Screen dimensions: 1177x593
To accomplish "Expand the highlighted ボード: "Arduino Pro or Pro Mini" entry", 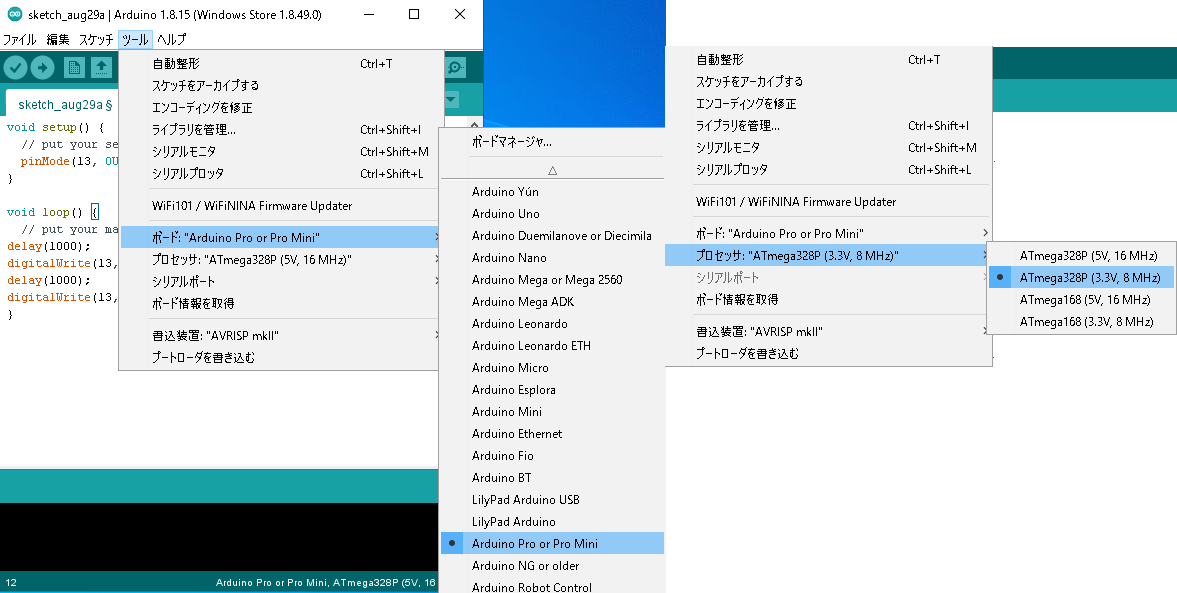I will coord(281,237).
